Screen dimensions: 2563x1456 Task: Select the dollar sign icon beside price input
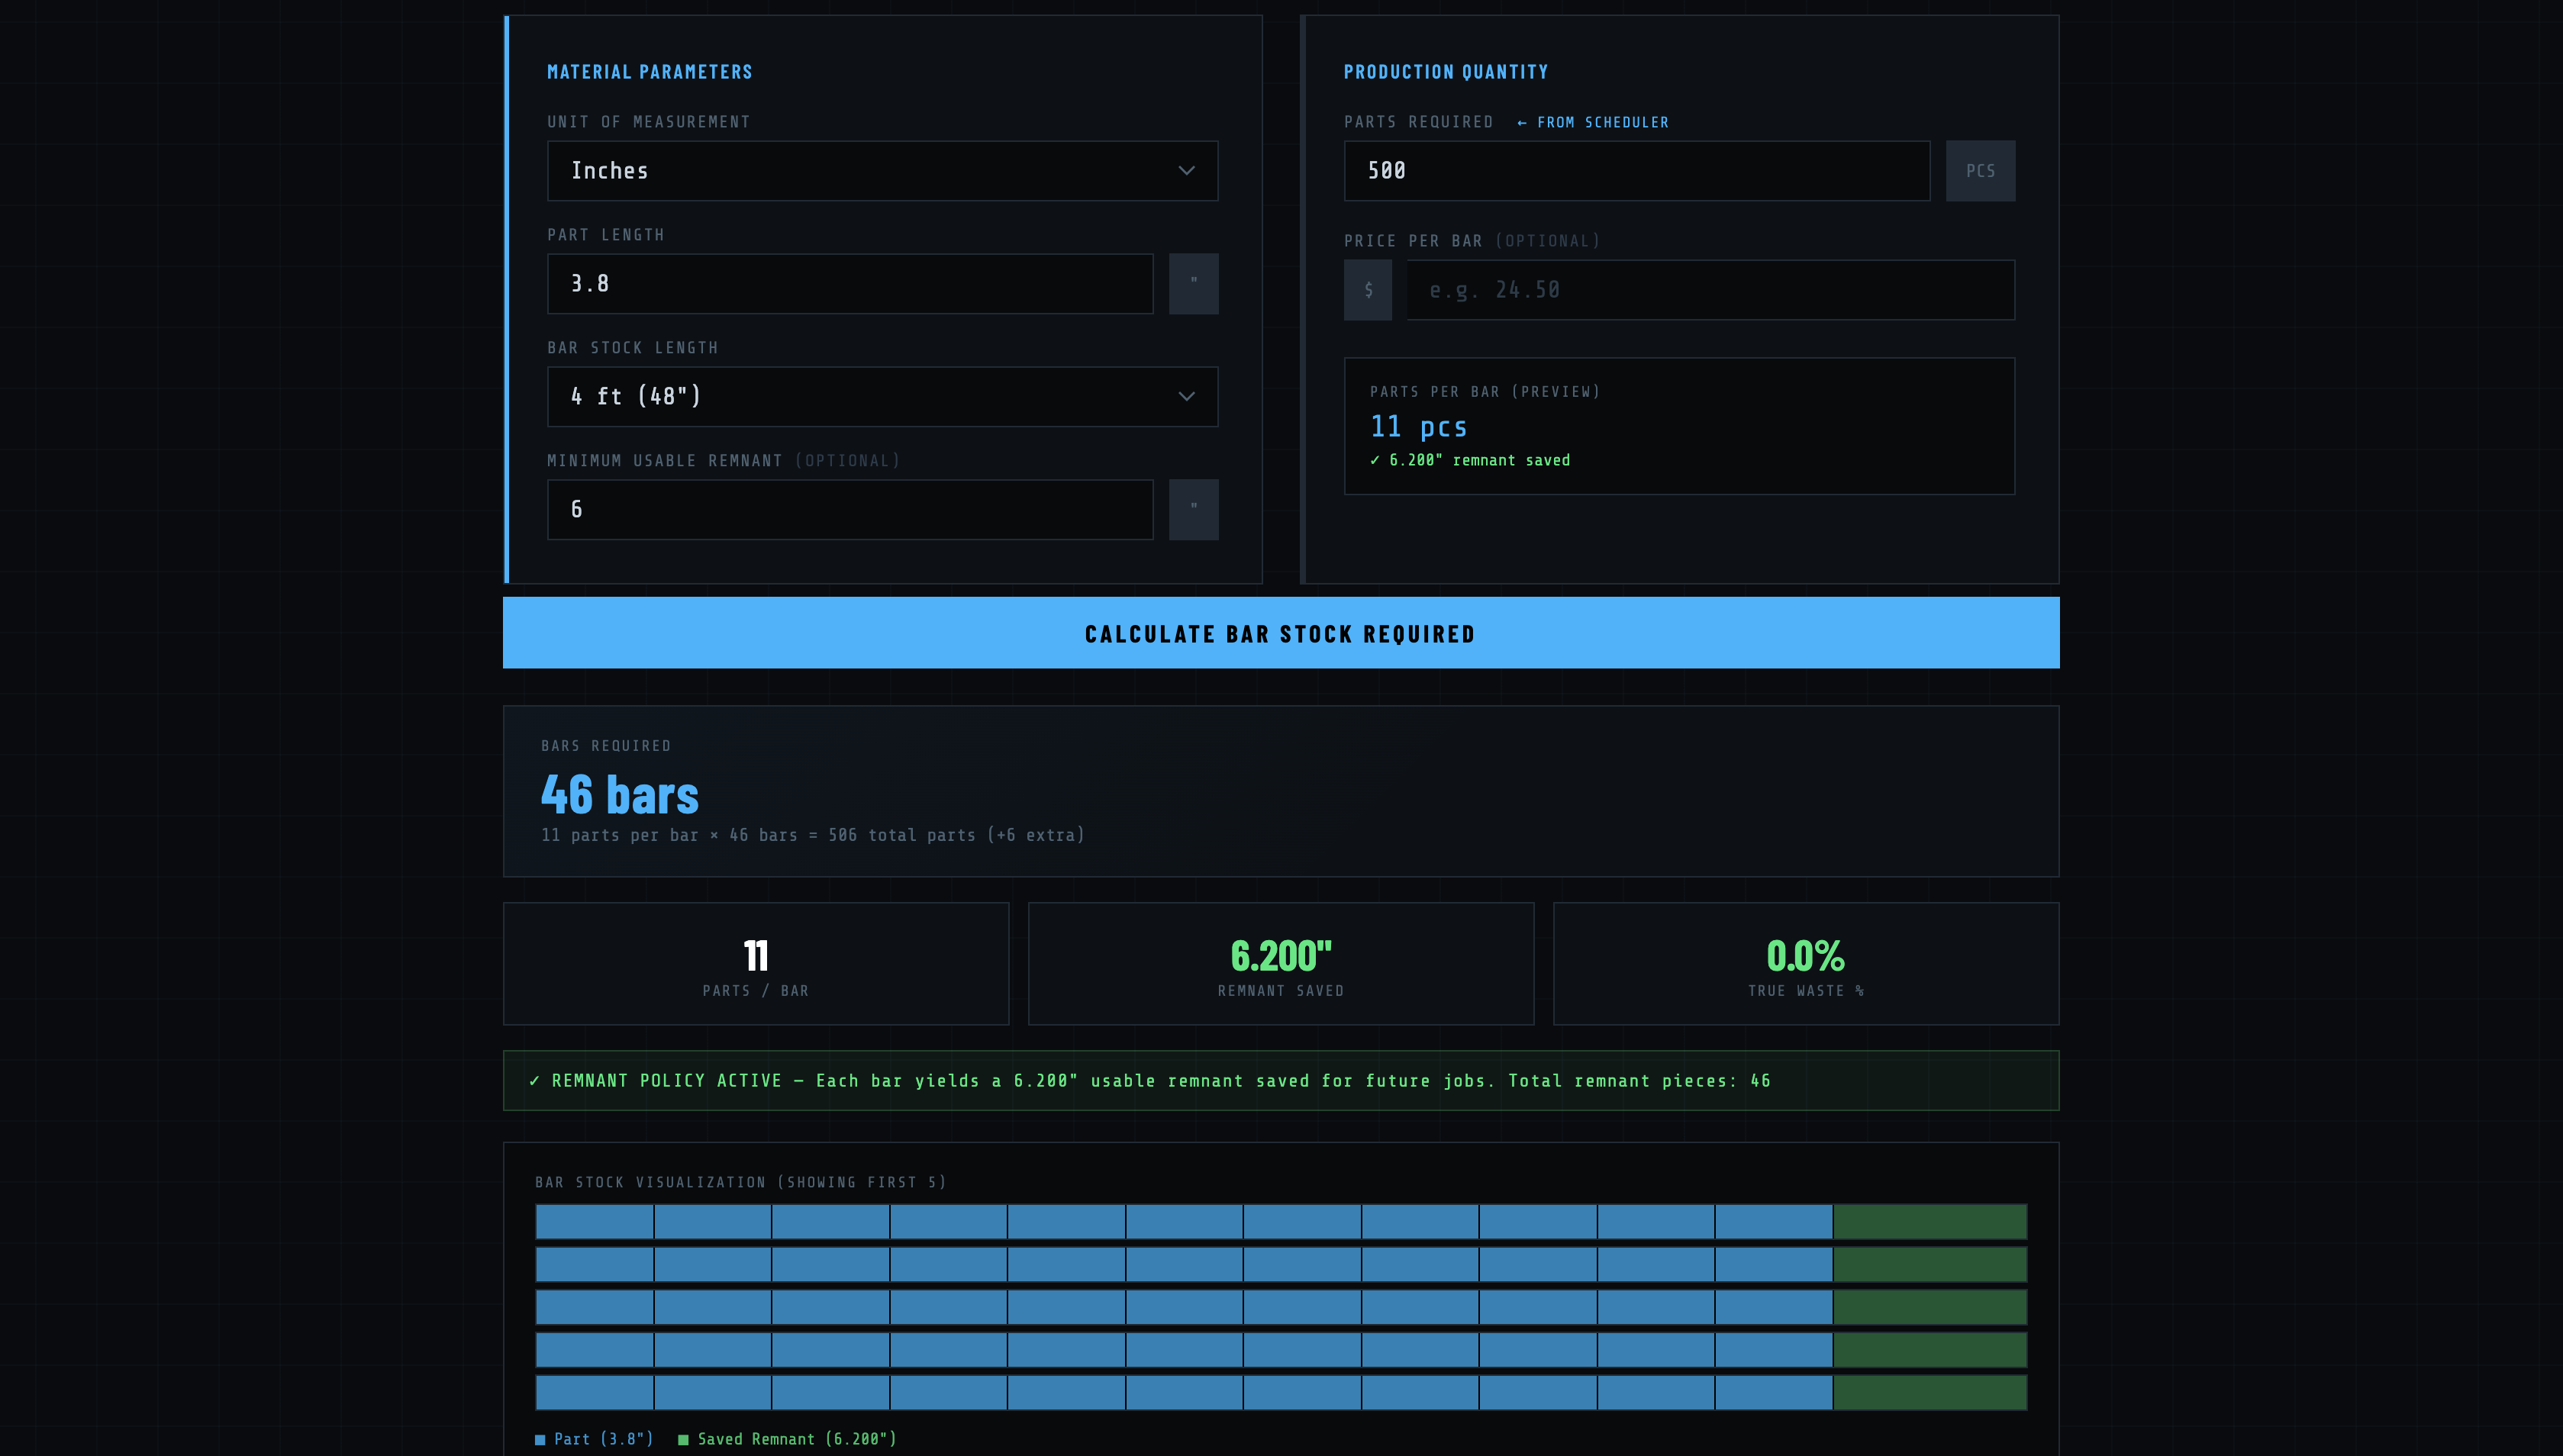click(1368, 289)
